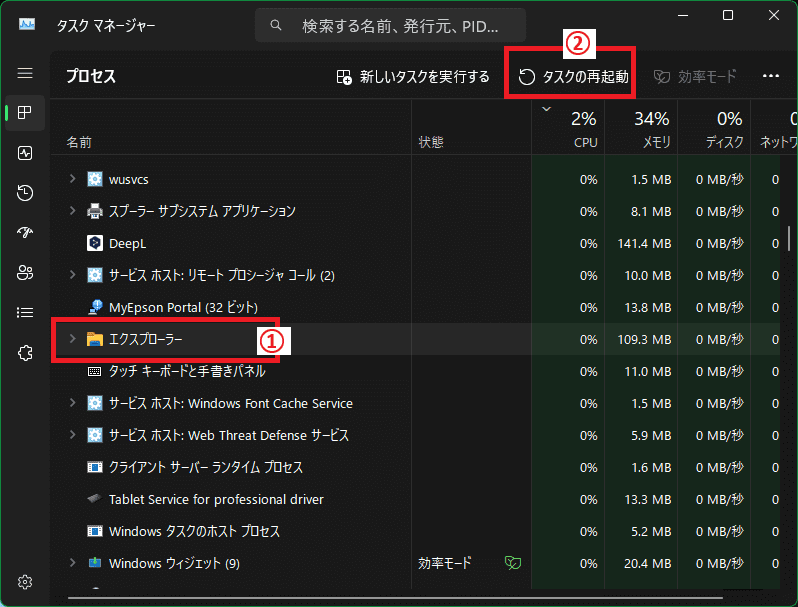Click 新しいタスクを実行する button
Screen dimensions: 798x607
413,76
